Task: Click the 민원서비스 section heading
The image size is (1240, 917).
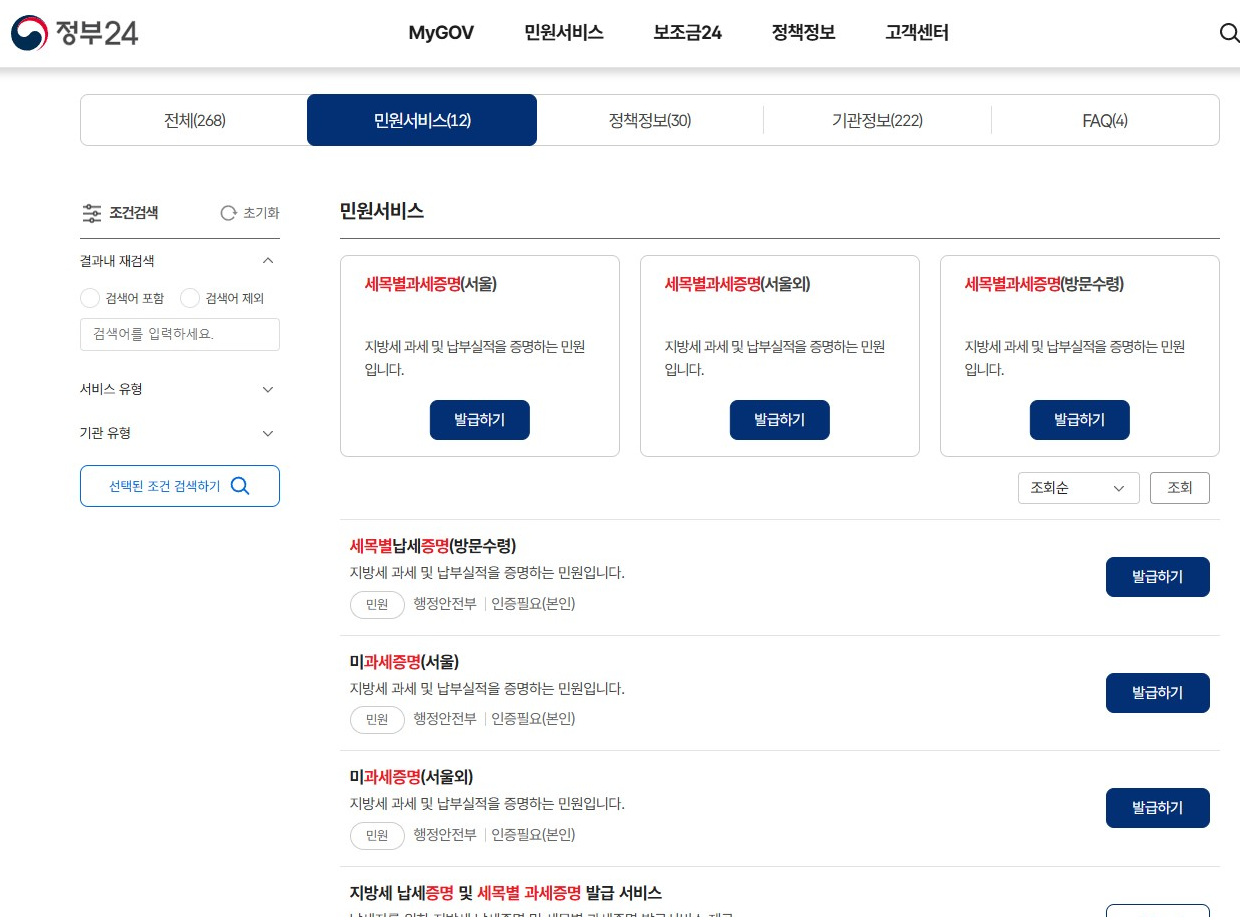Action: (382, 211)
